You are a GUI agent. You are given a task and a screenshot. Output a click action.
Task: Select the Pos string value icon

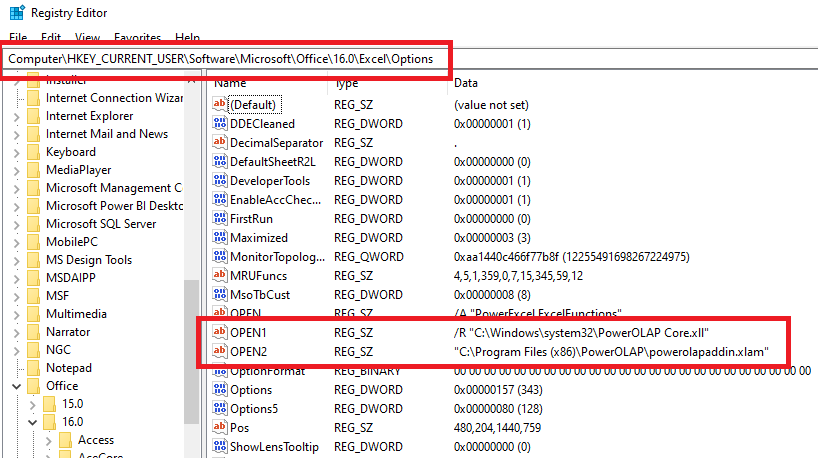pos(220,427)
